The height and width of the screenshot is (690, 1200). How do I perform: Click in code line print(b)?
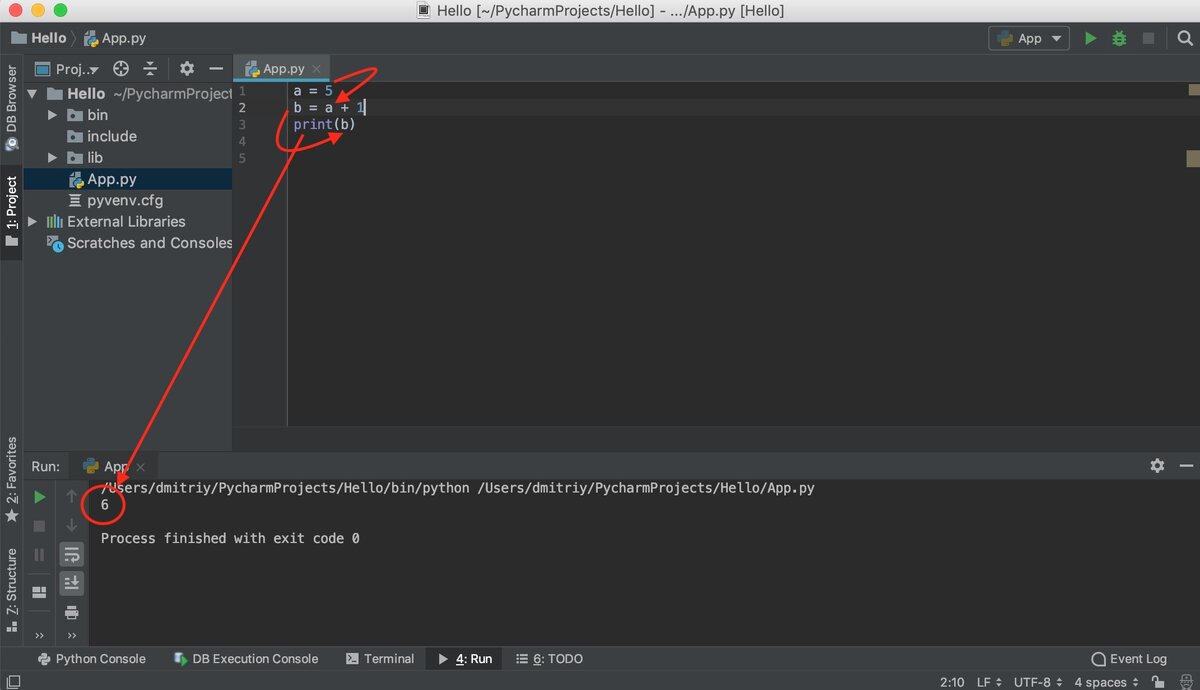[x=324, y=124]
